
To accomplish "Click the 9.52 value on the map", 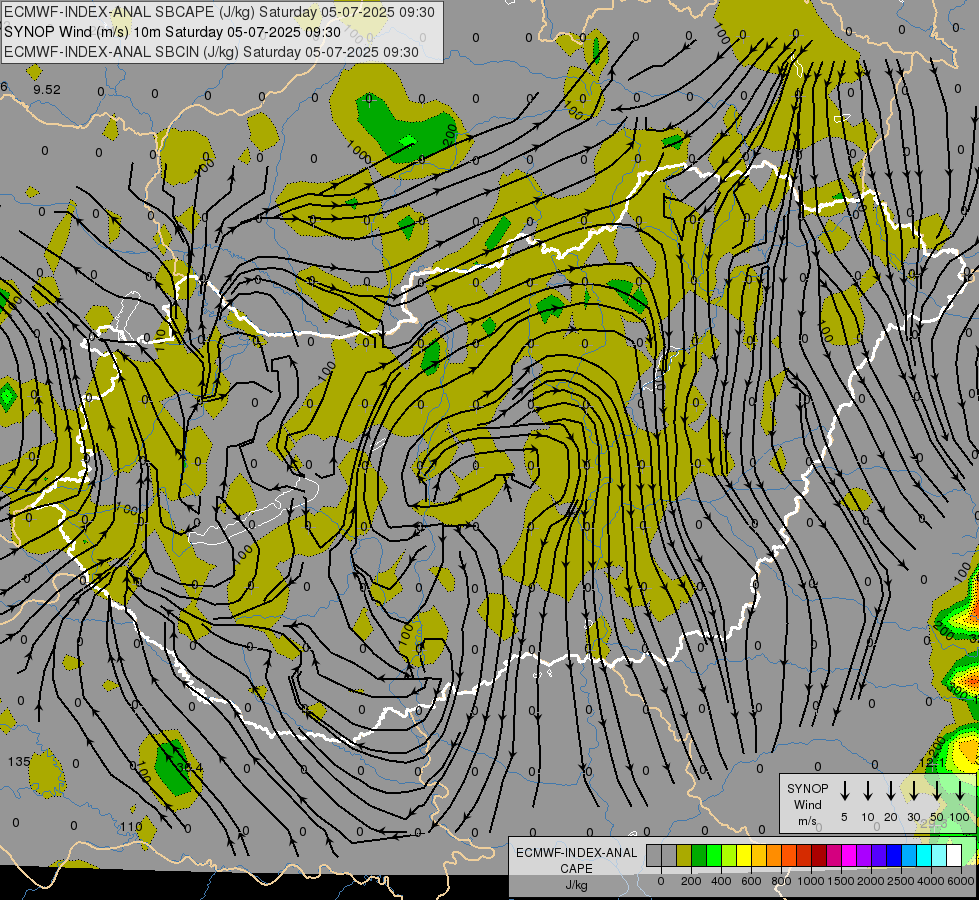I will click(47, 90).
